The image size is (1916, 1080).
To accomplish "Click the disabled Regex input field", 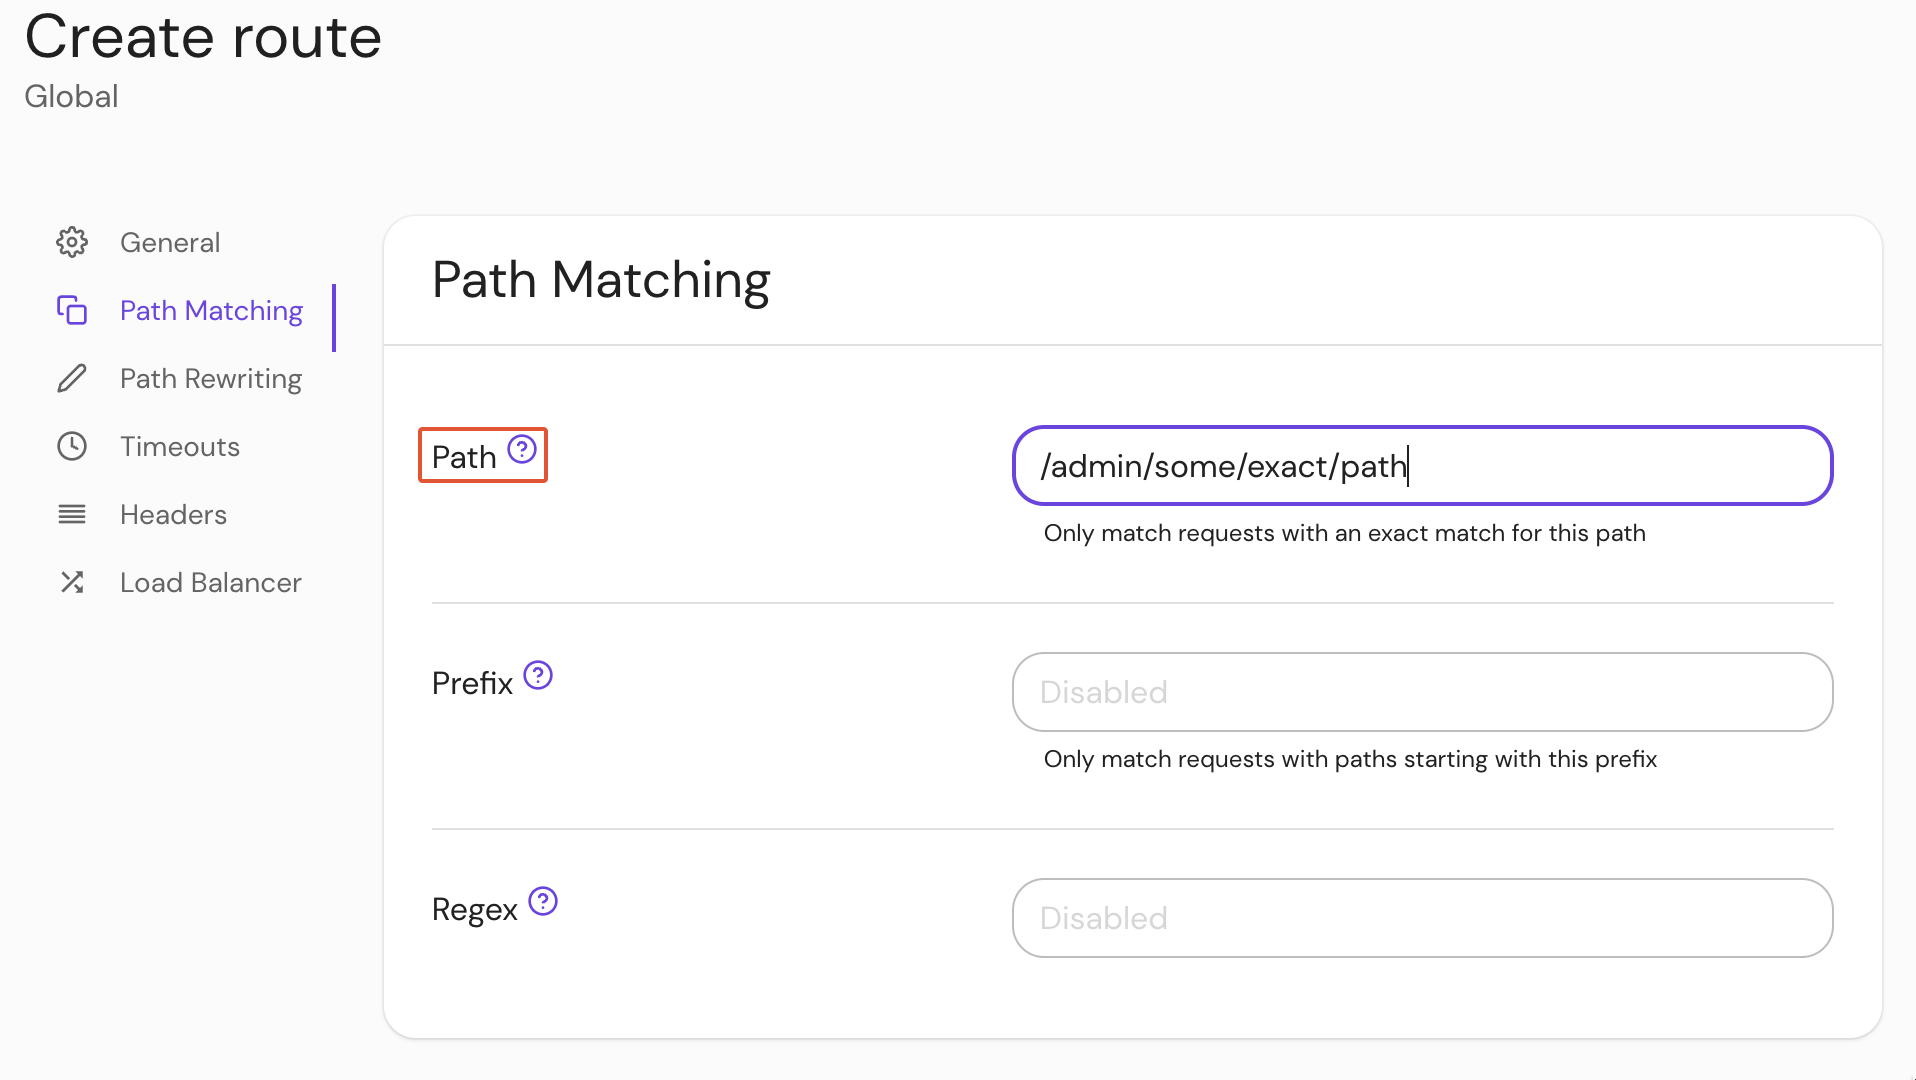I will (1421, 918).
